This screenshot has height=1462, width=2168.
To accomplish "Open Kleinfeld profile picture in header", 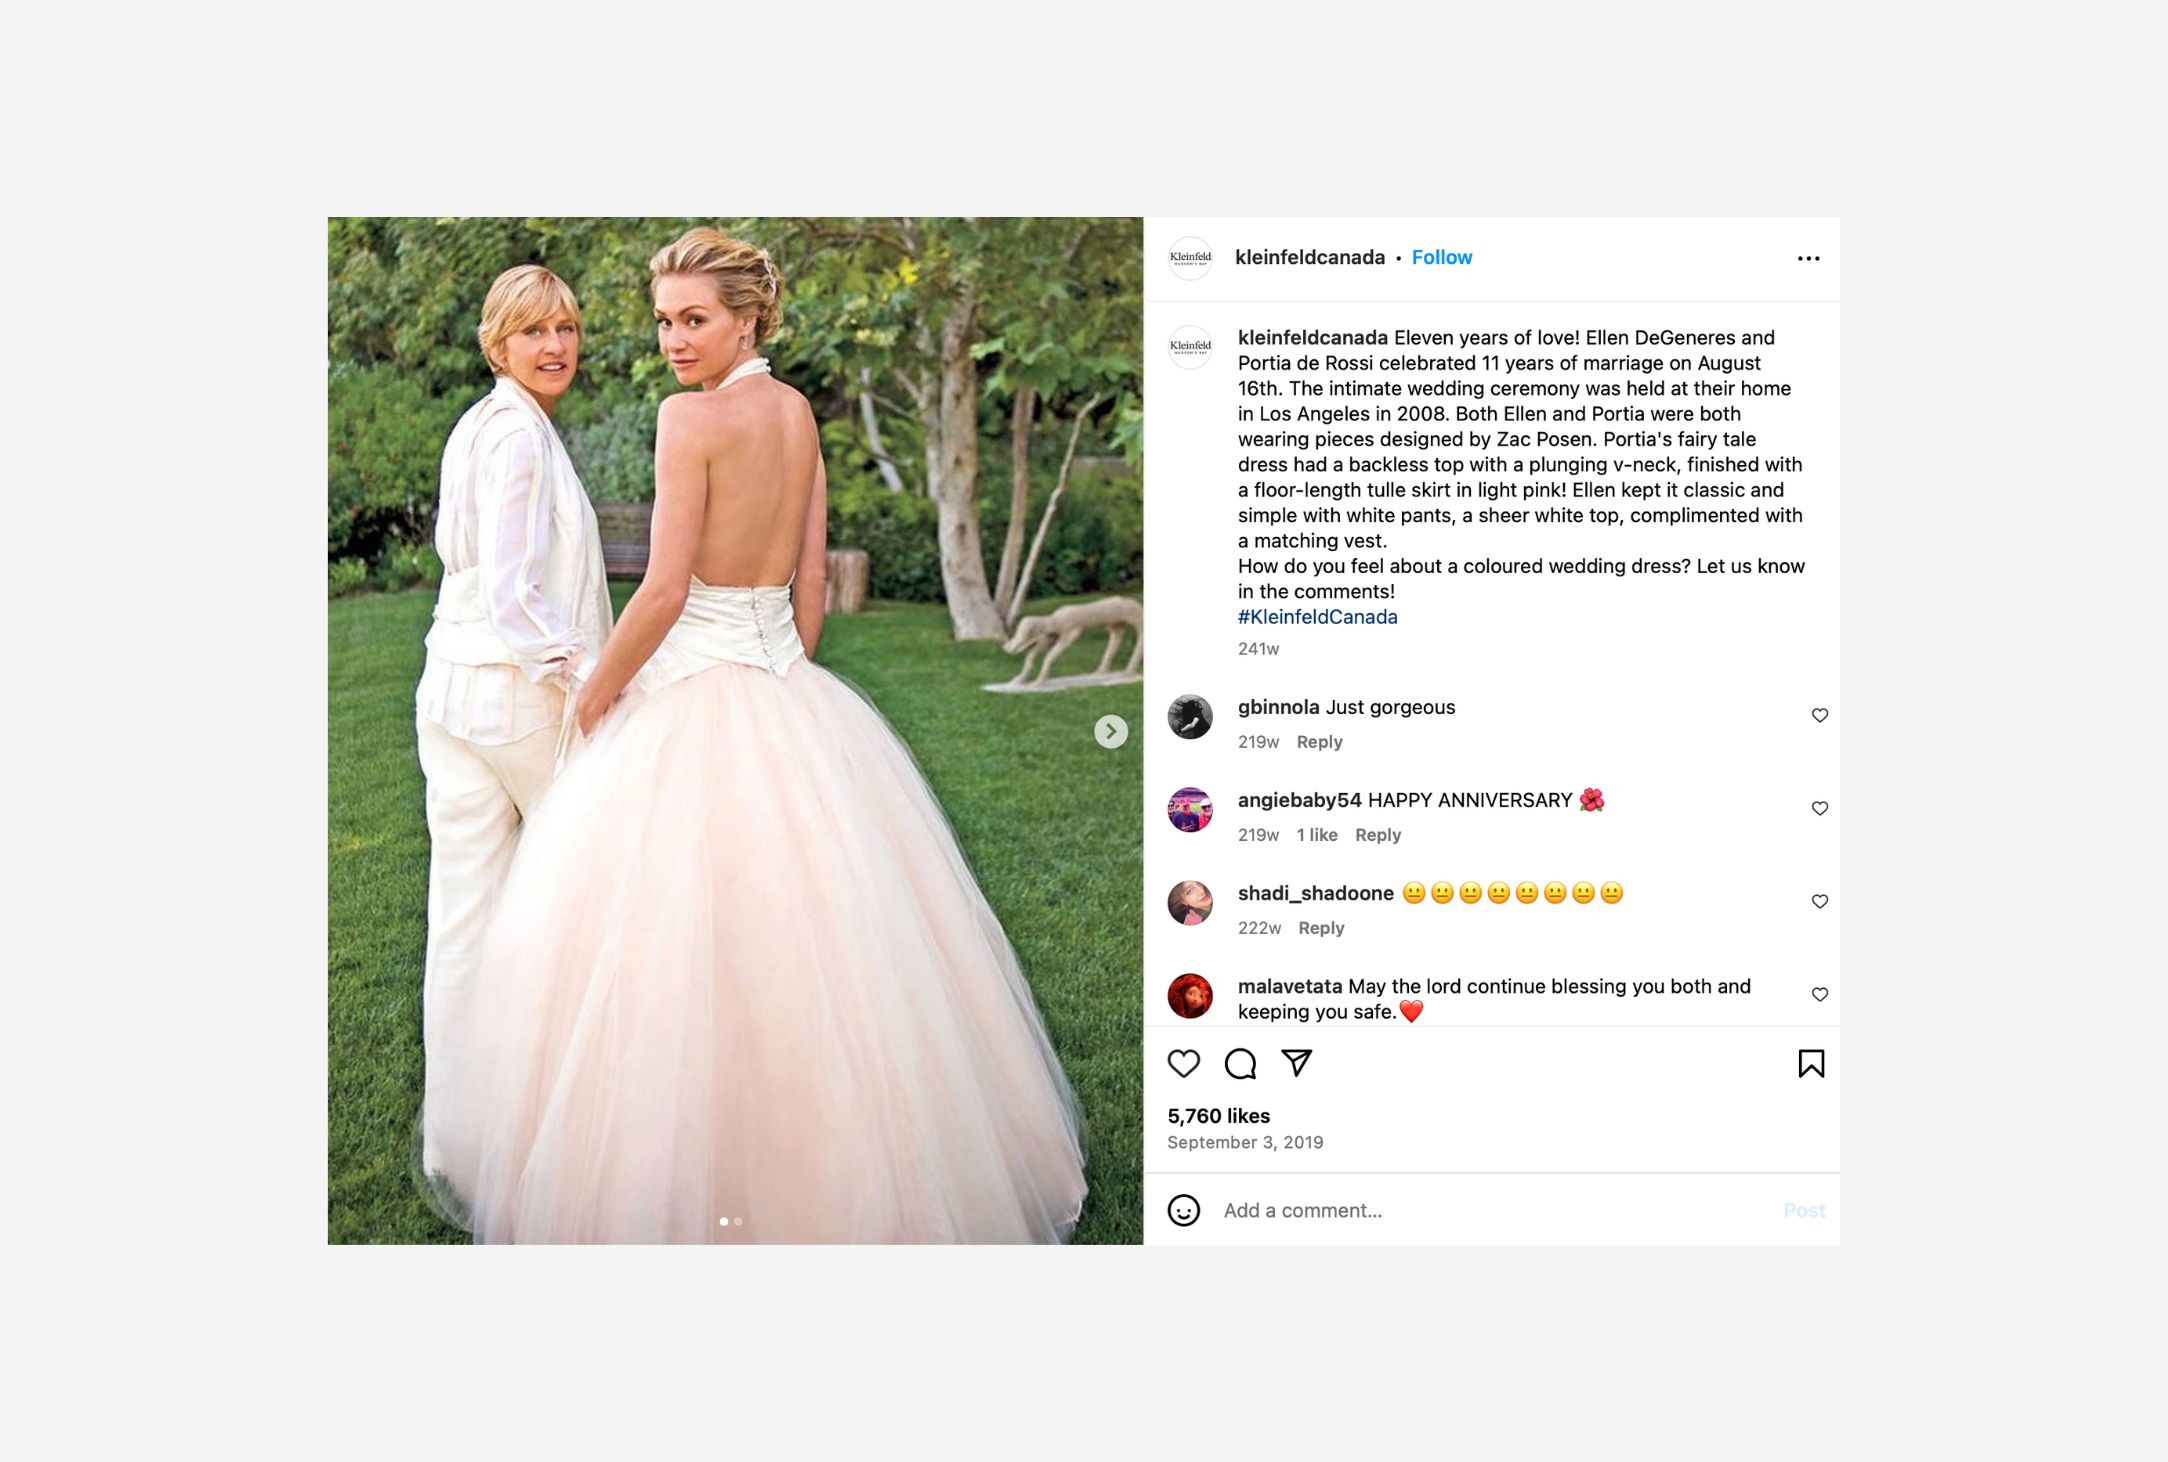I will [x=1190, y=258].
